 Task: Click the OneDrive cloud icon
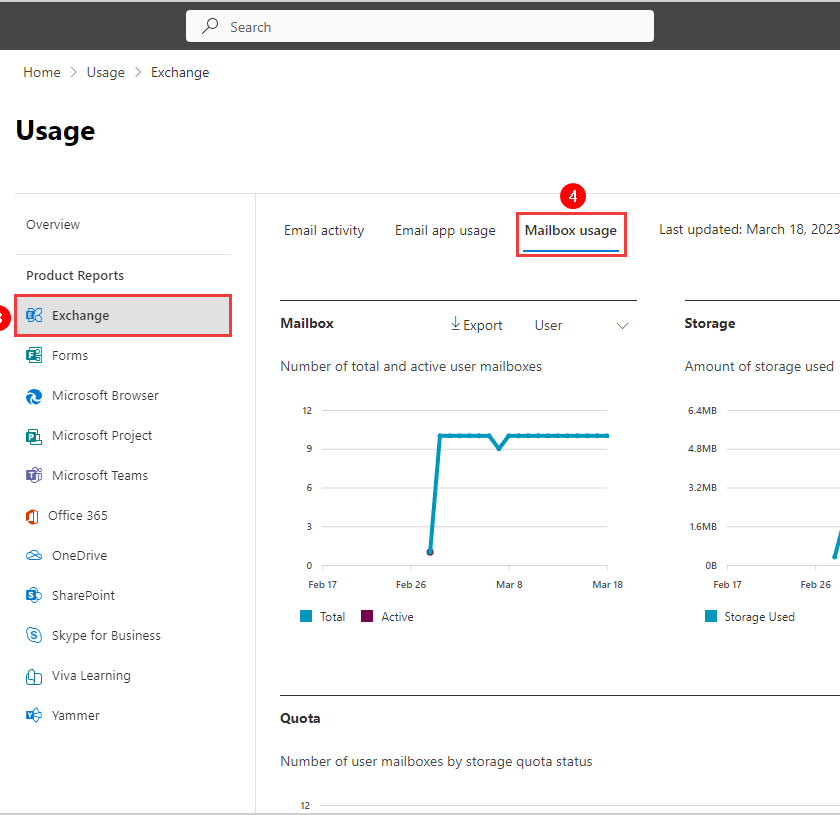coord(34,556)
